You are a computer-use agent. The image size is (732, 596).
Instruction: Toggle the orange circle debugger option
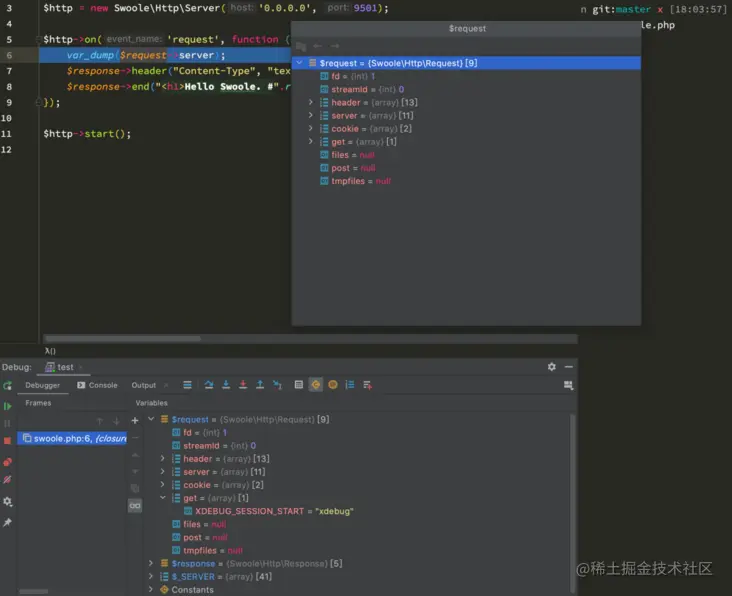click(x=333, y=385)
